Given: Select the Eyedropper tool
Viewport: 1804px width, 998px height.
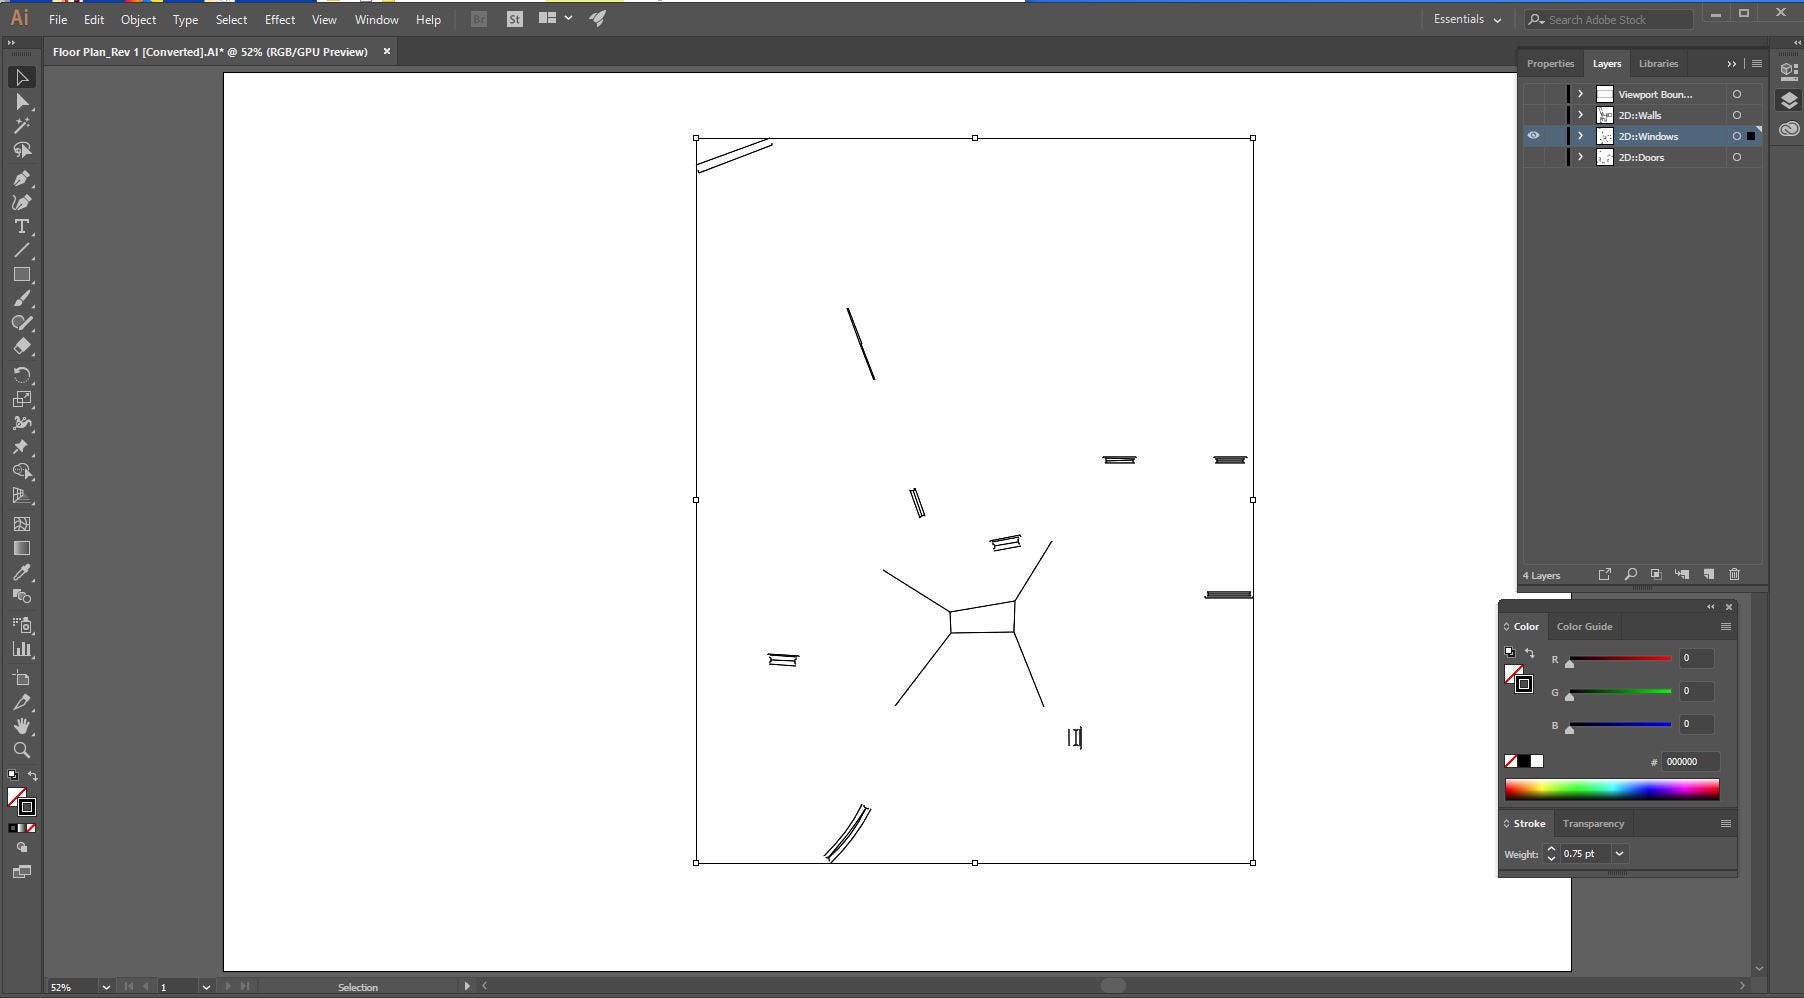Looking at the screenshot, I should tap(22, 572).
